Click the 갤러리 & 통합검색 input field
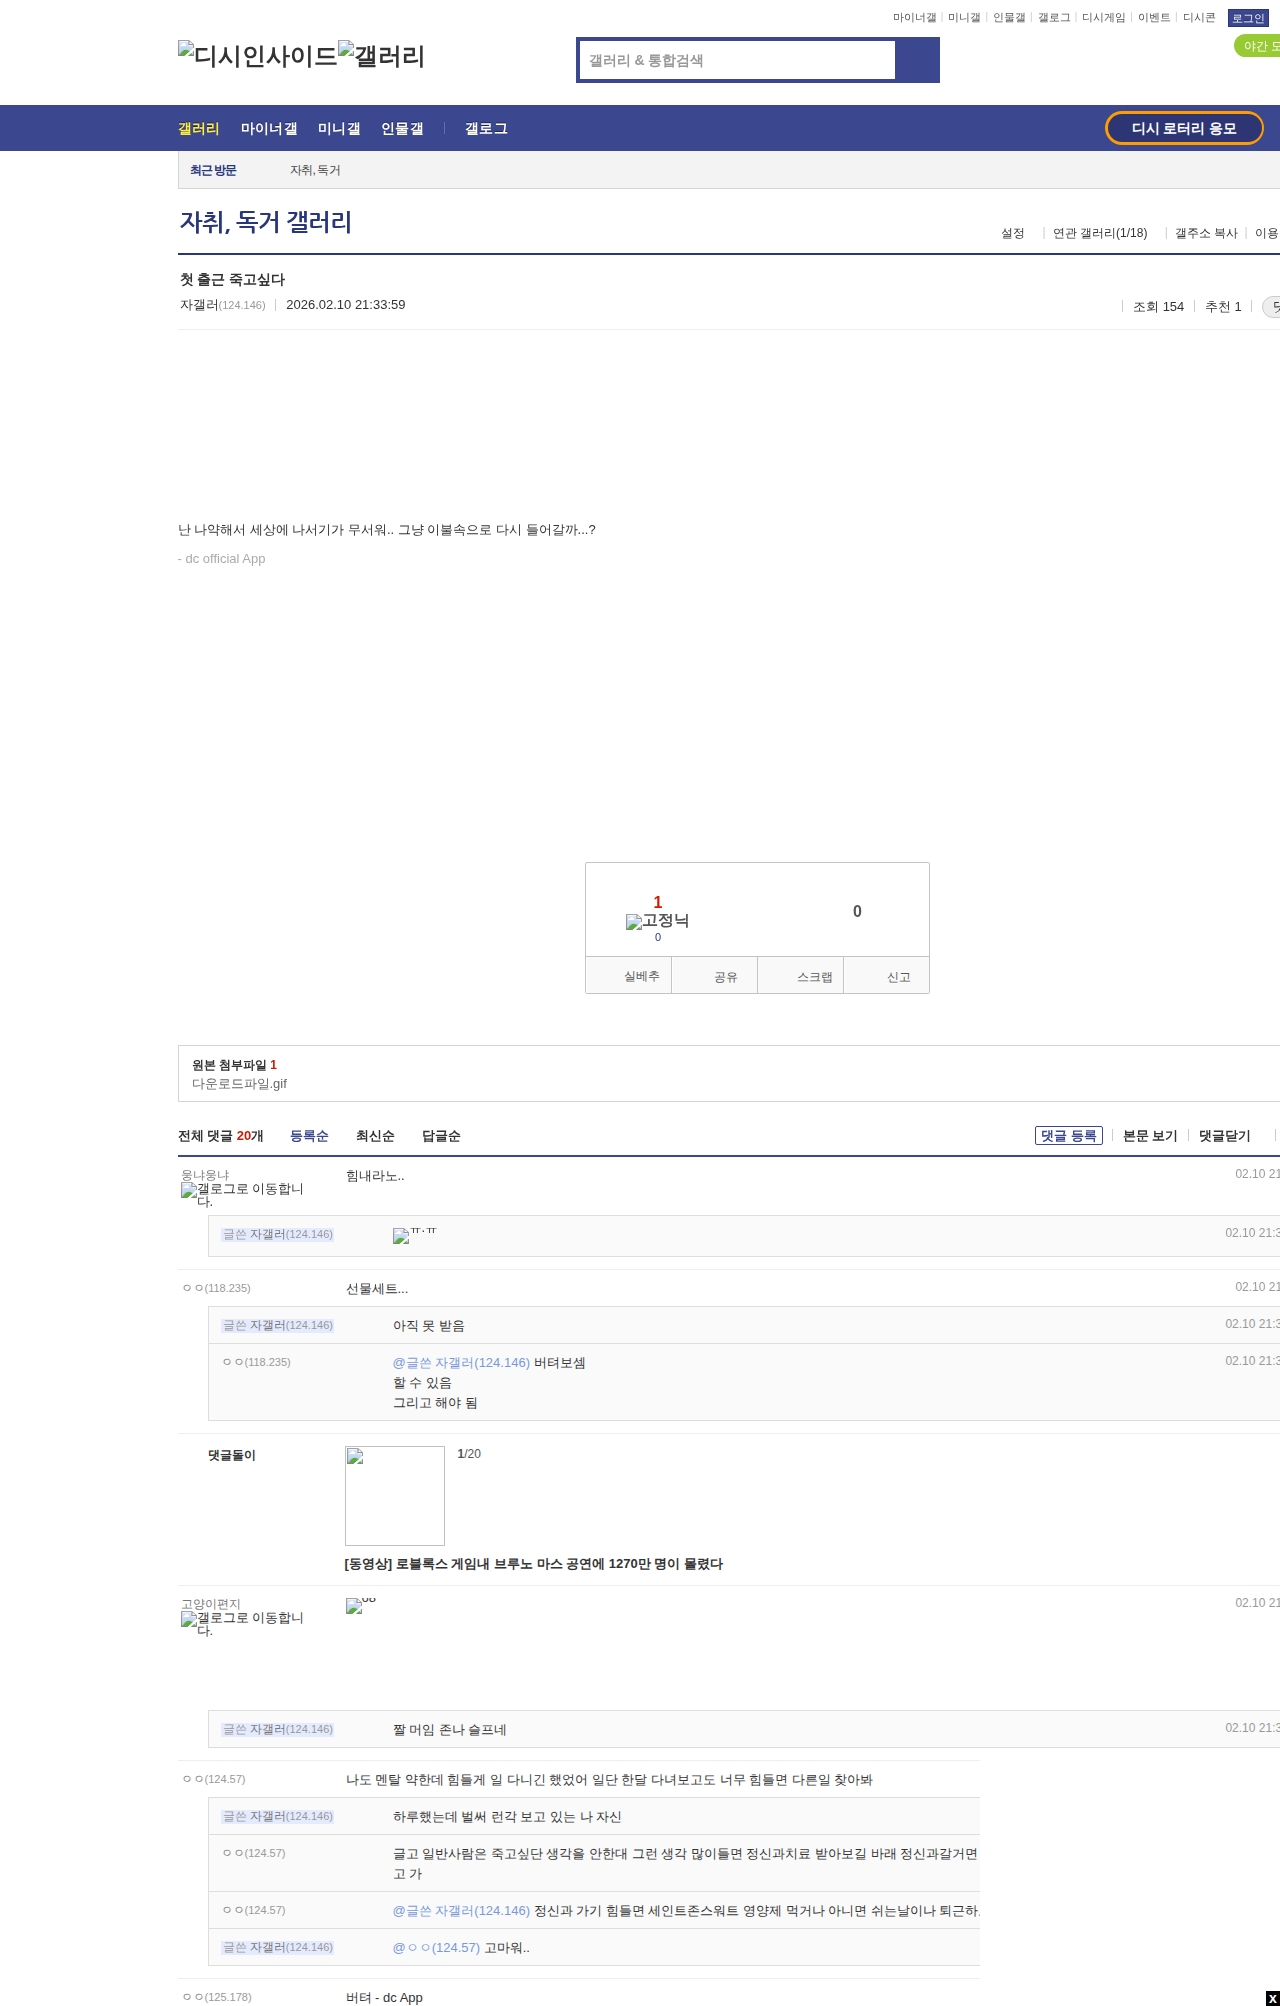 (737, 60)
